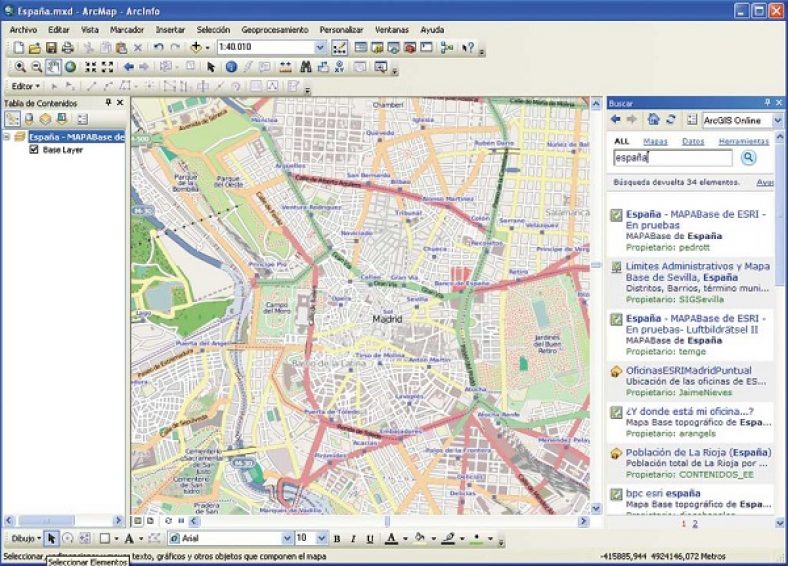788x566 pixels.
Task: Select the Zoom In magnifier tool
Action: coord(22,67)
